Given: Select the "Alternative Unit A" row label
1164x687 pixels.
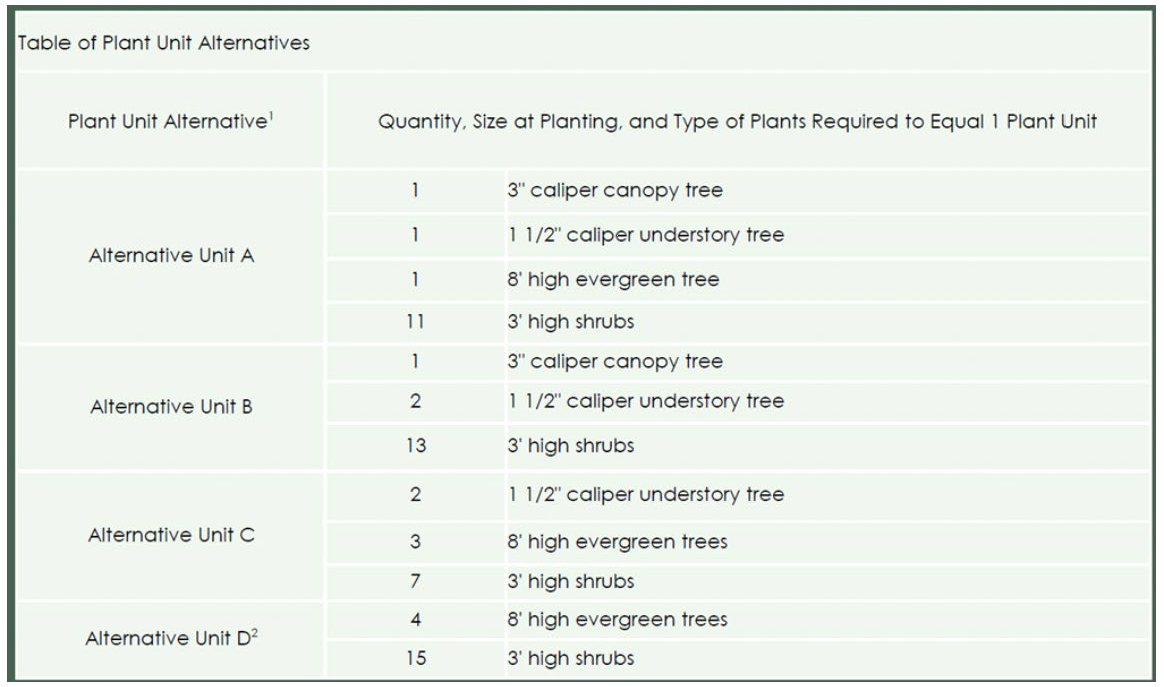Looking at the screenshot, I should point(172,256).
